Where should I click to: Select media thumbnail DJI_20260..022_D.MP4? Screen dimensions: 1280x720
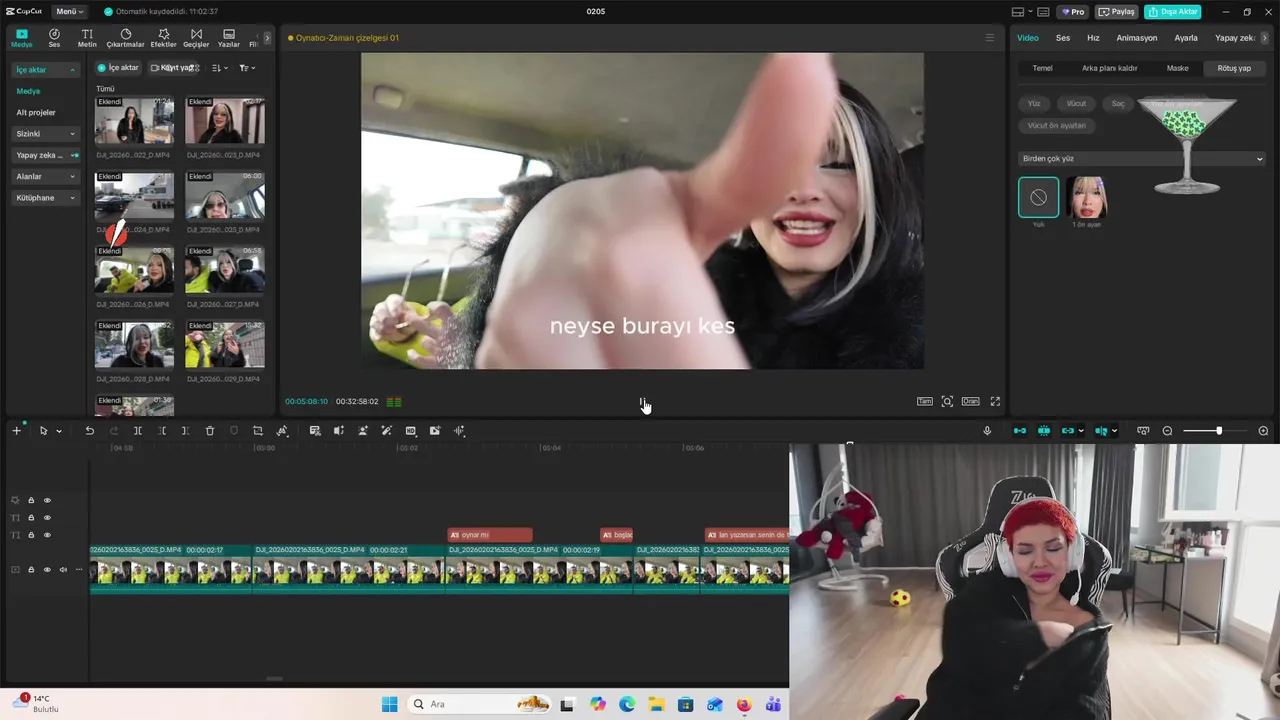[134, 121]
